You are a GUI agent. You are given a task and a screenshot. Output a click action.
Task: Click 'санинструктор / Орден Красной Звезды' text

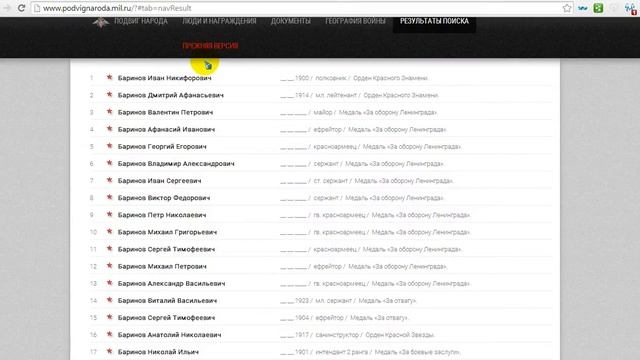[375, 335]
